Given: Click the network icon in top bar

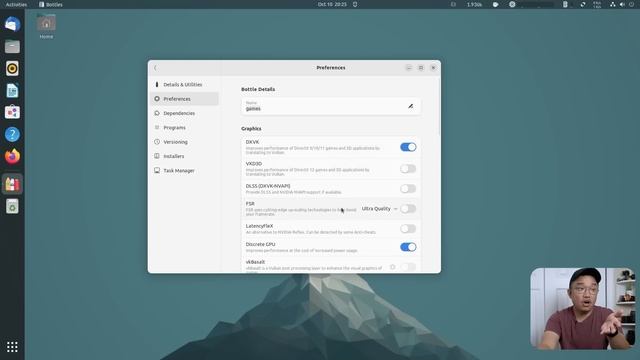Looking at the screenshot, I should tap(613, 4).
